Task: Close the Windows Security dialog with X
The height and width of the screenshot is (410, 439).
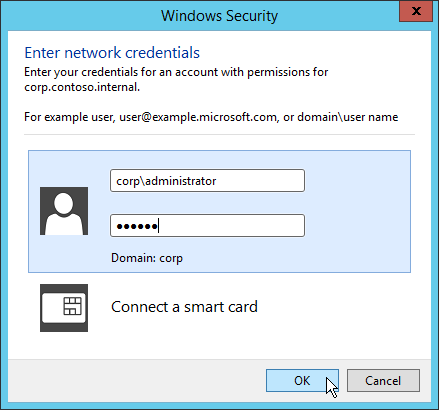Action: click(x=416, y=11)
